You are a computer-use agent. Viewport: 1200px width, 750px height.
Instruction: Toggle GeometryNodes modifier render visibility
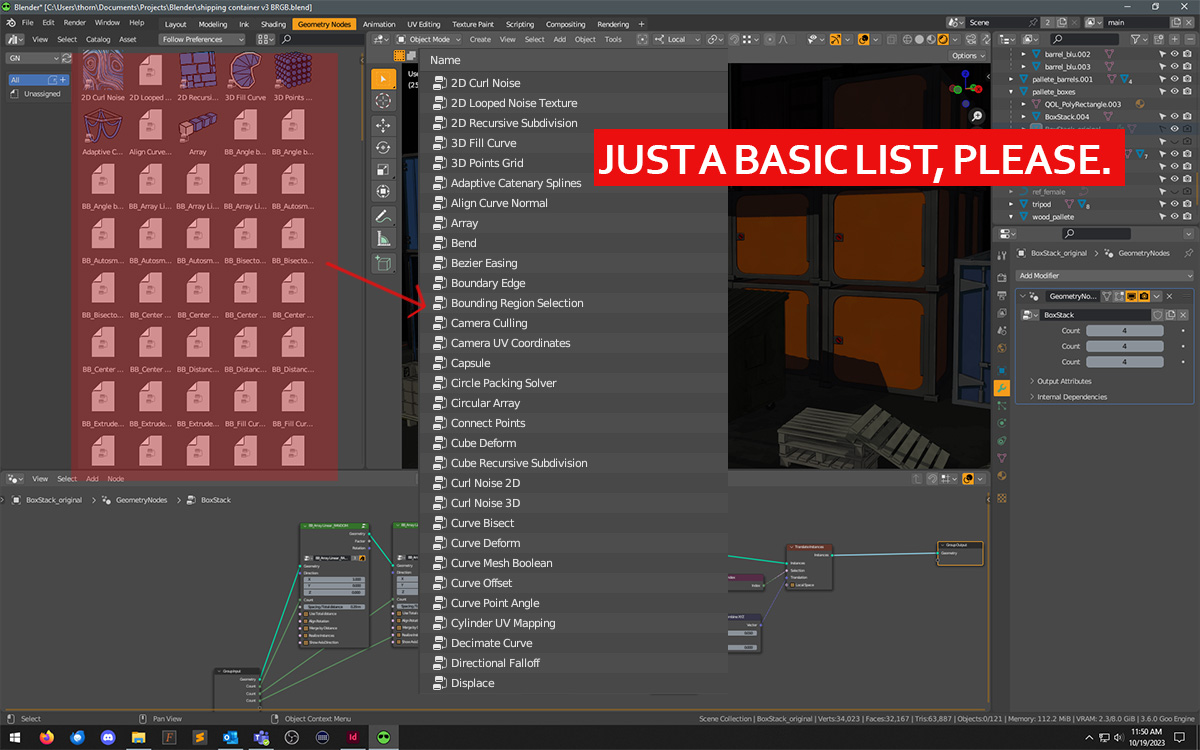click(x=1144, y=296)
